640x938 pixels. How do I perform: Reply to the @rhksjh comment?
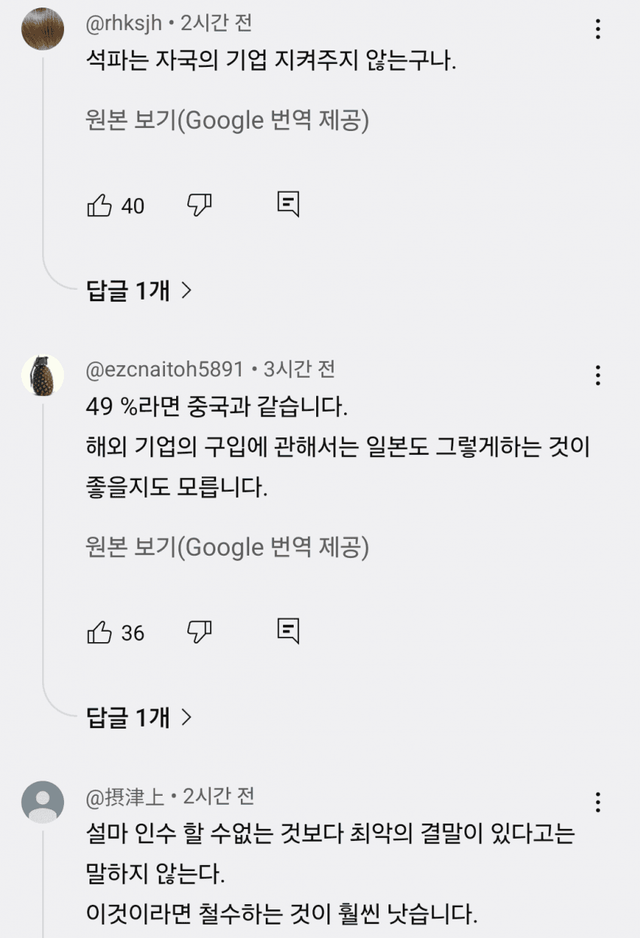pyautogui.click(x=288, y=205)
